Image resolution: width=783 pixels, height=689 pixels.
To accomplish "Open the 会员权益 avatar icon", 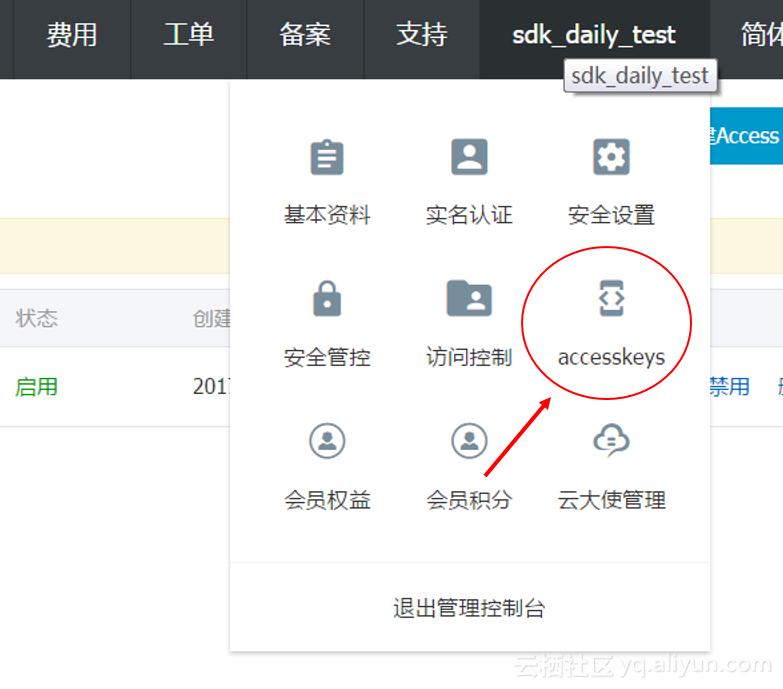I will click(327, 440).
